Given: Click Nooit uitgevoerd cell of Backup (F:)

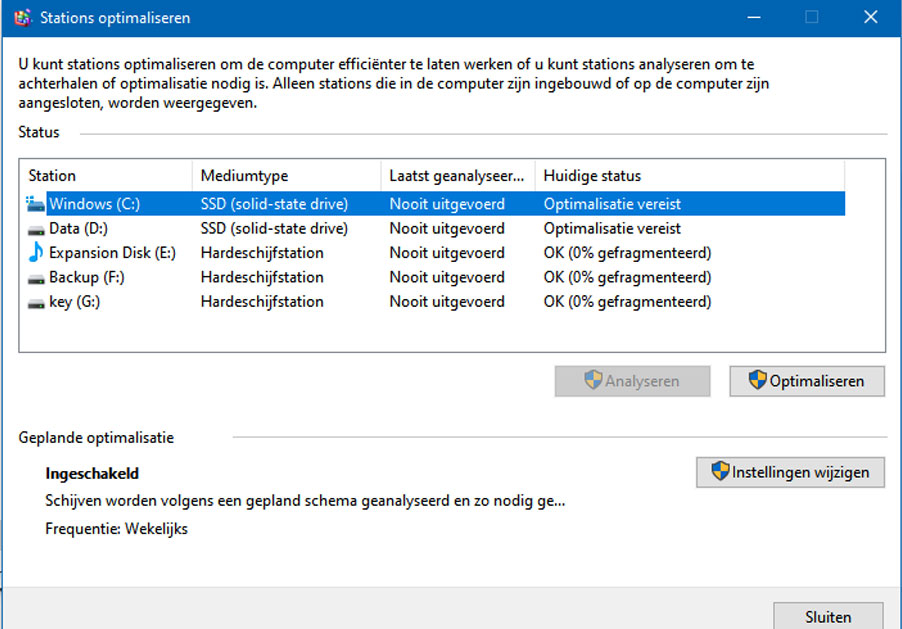Looking at the screenshot, I should pos(447,277).
